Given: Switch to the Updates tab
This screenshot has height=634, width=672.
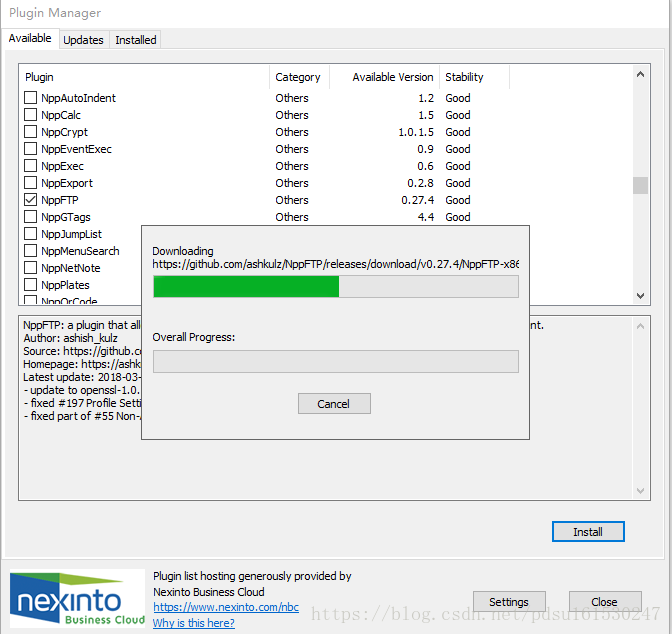Looking at the screenshot, I should coord(84,40).
